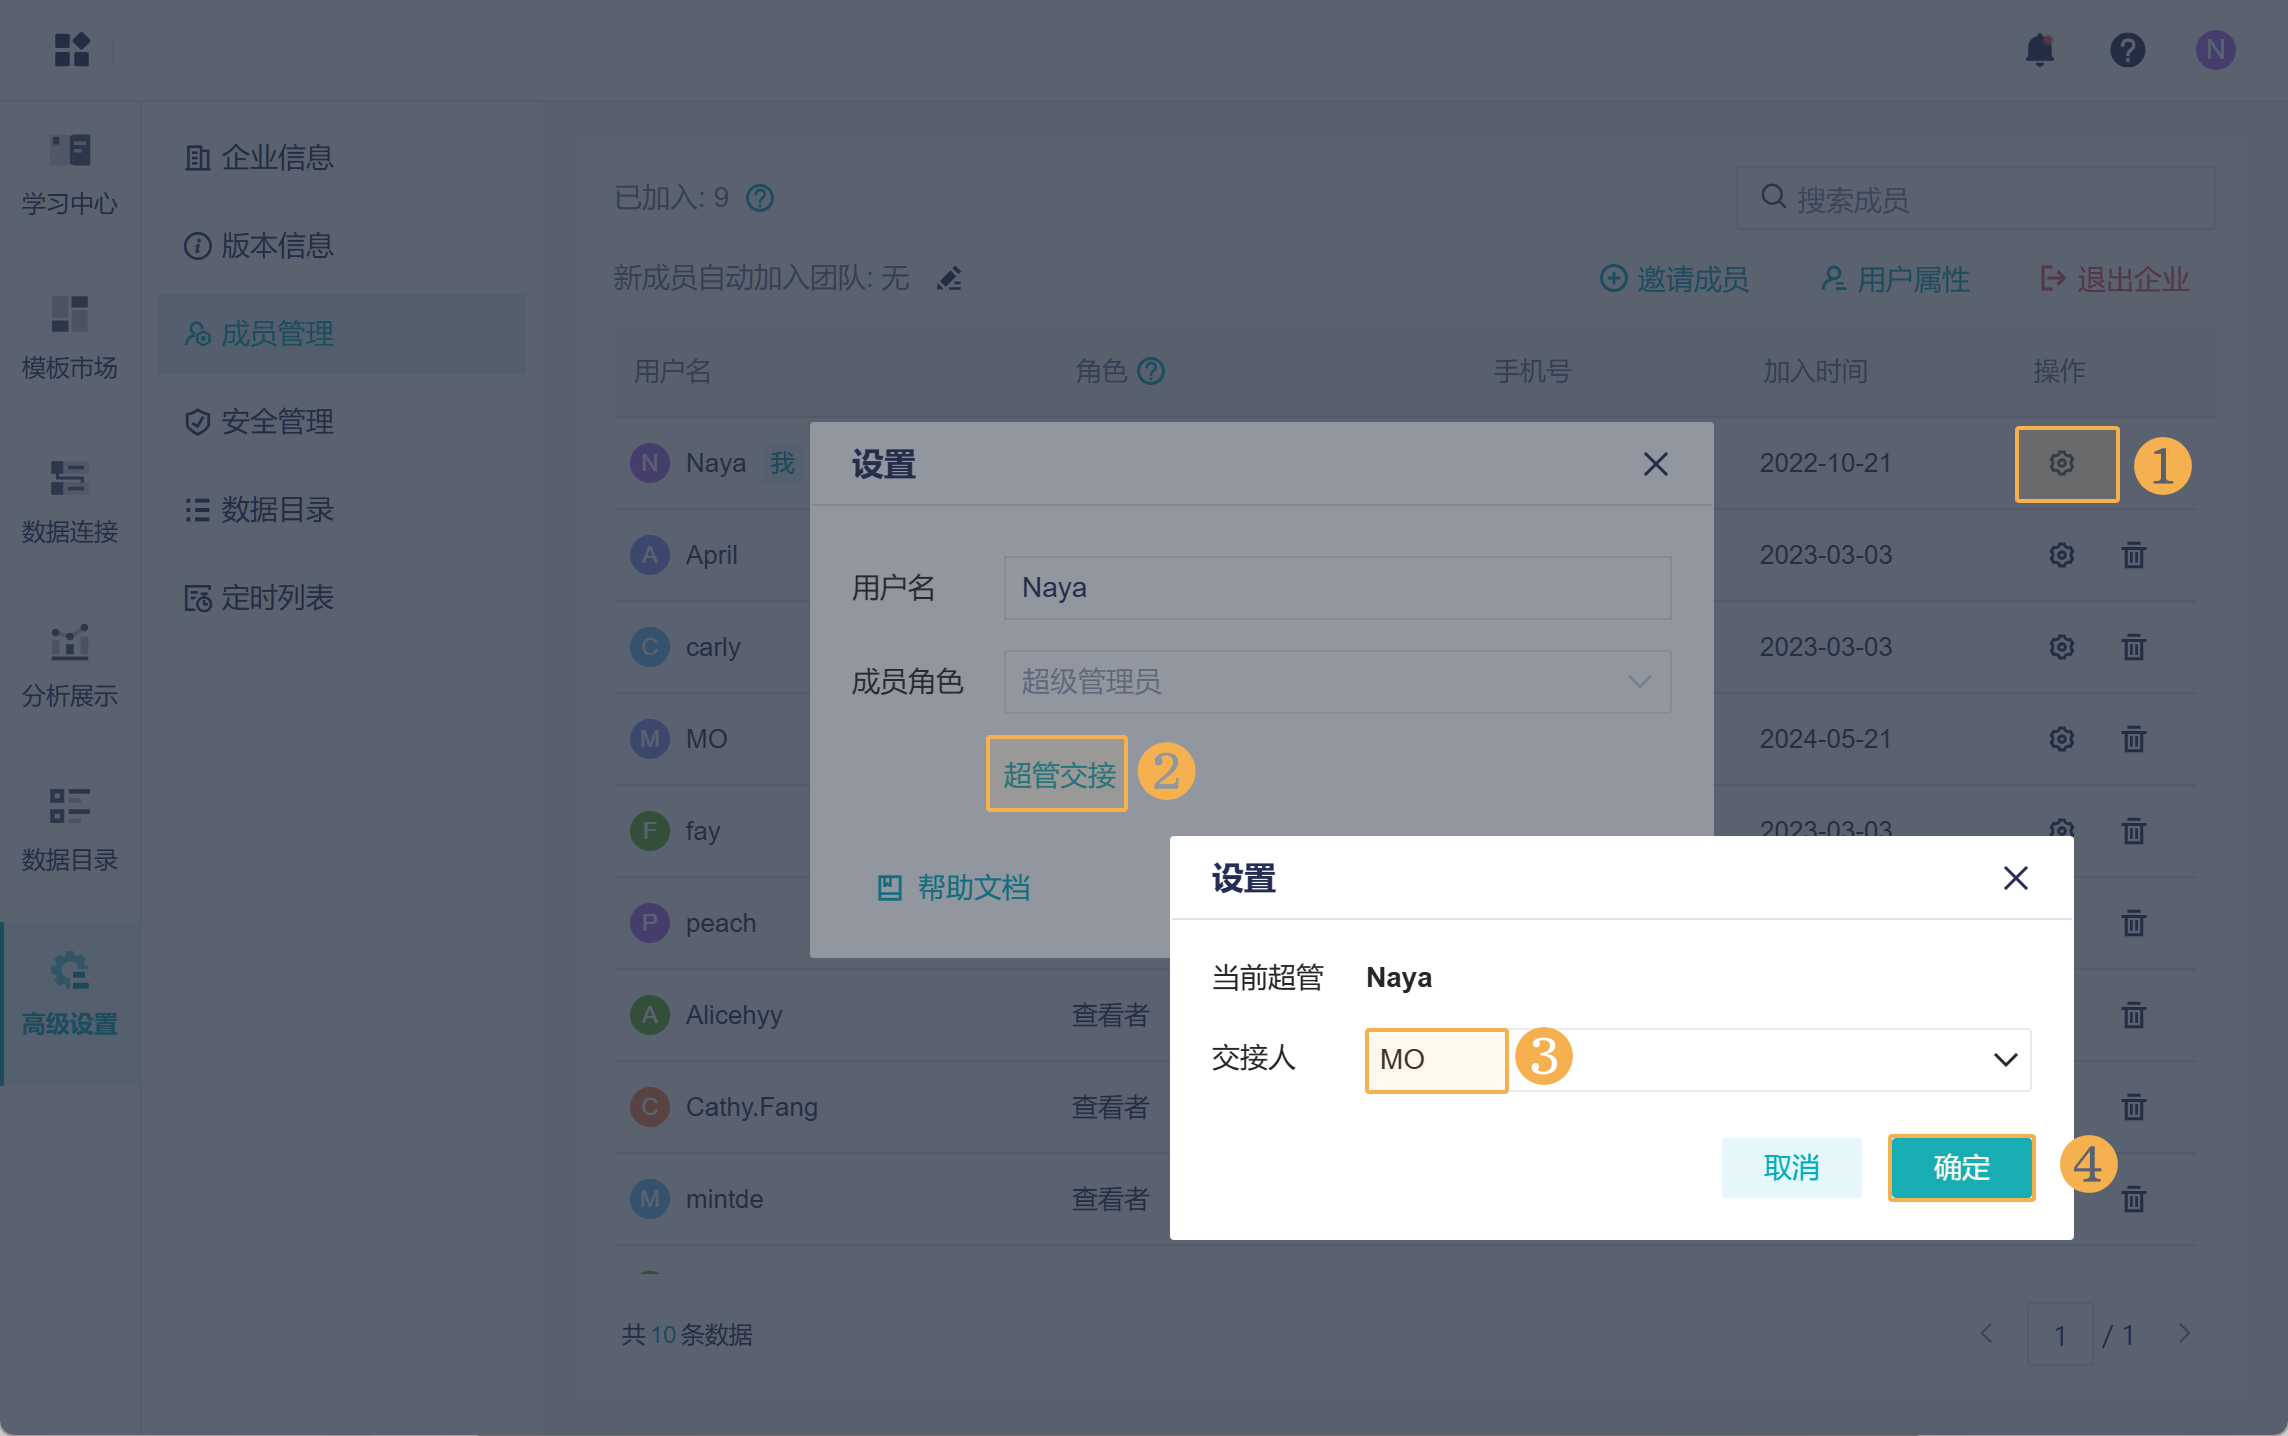Image resolution: width=2288 pixels, height=1436 pixels.
Task: Delete member carly with trash icon
Action: coord(2133,647)
